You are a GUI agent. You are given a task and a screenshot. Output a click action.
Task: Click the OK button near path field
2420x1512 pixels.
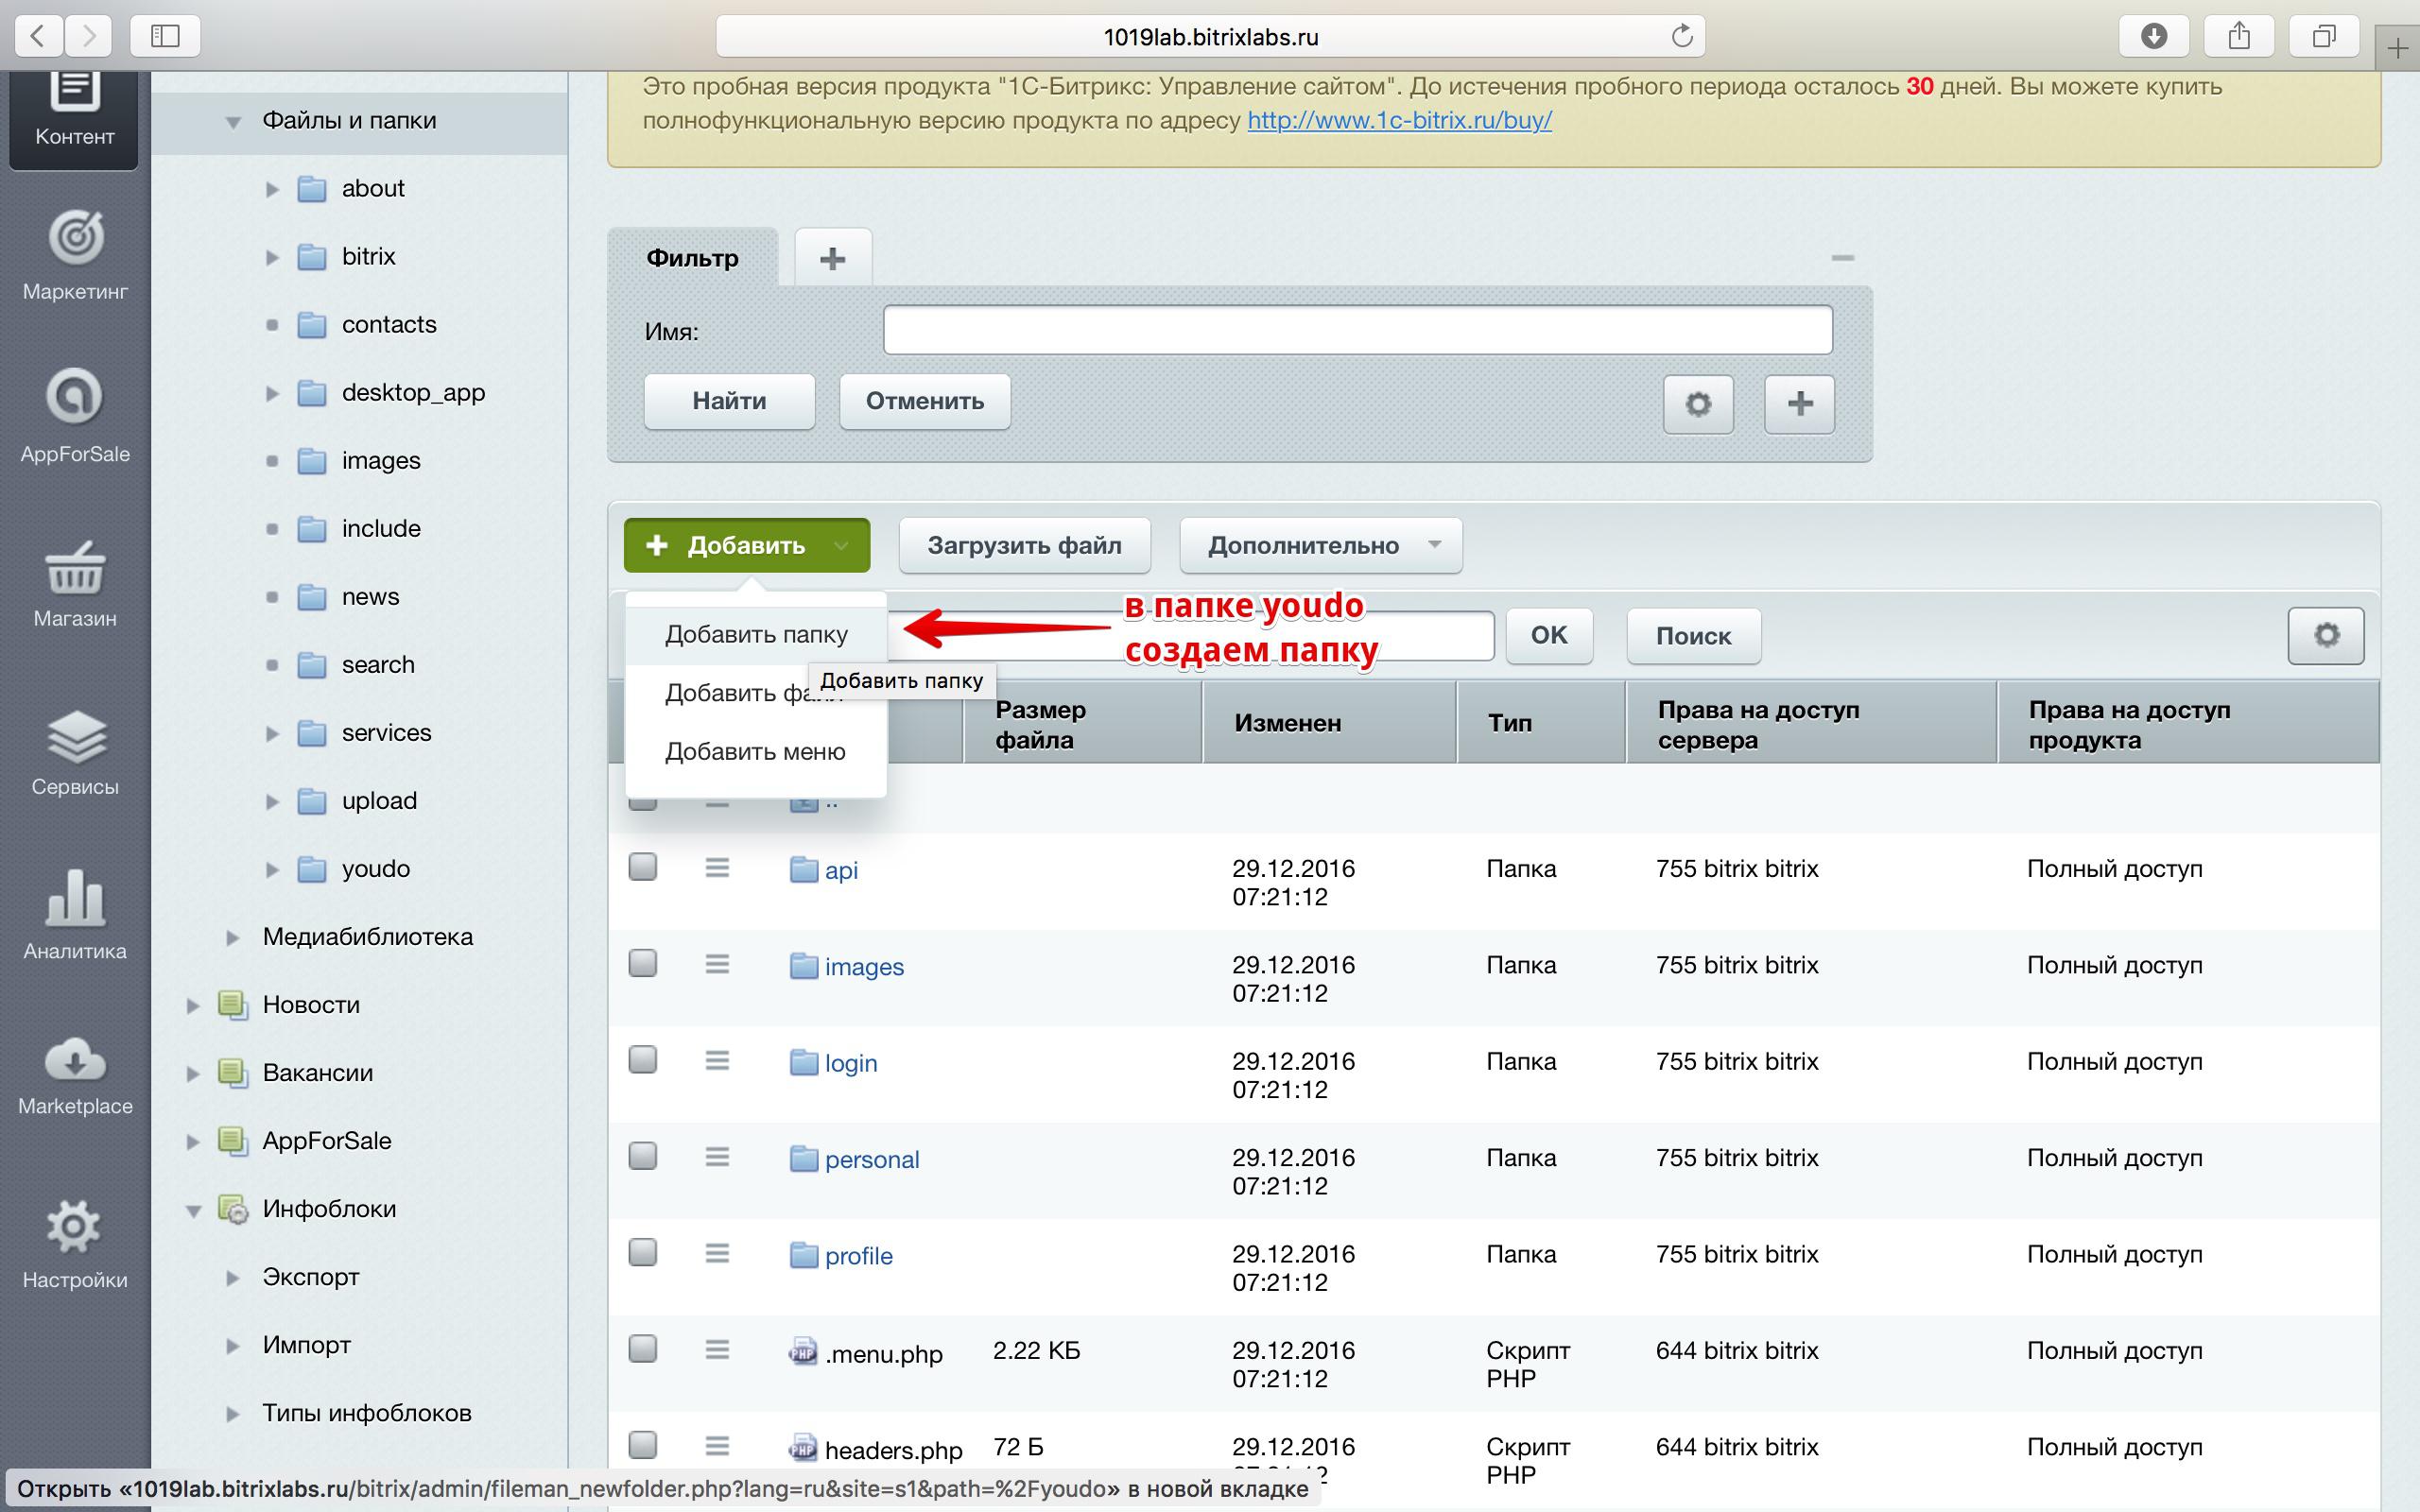pyautogui.click(x=1549, y=635)
